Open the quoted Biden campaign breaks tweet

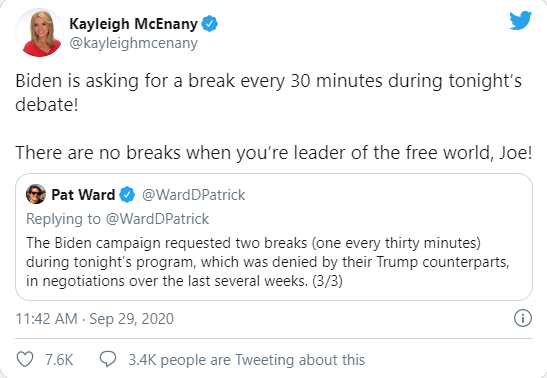pyautogui.click(x=274, y=237)
